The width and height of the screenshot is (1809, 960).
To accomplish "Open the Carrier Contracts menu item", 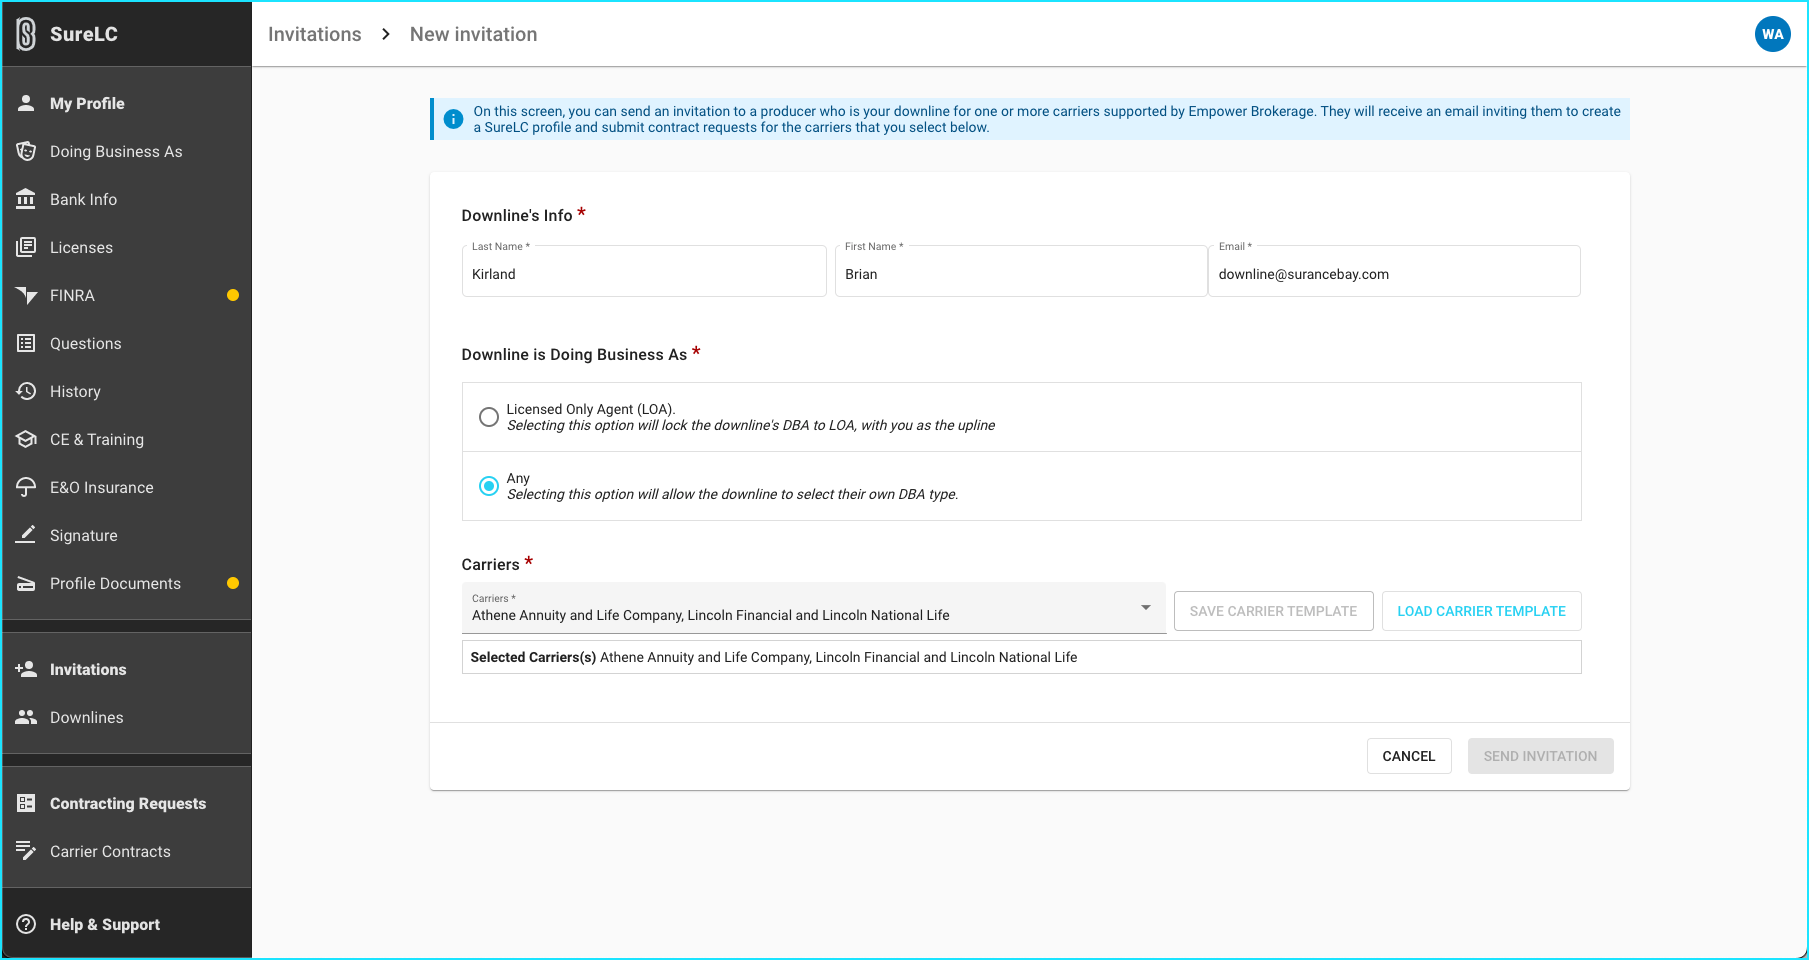I will [127, 851].
